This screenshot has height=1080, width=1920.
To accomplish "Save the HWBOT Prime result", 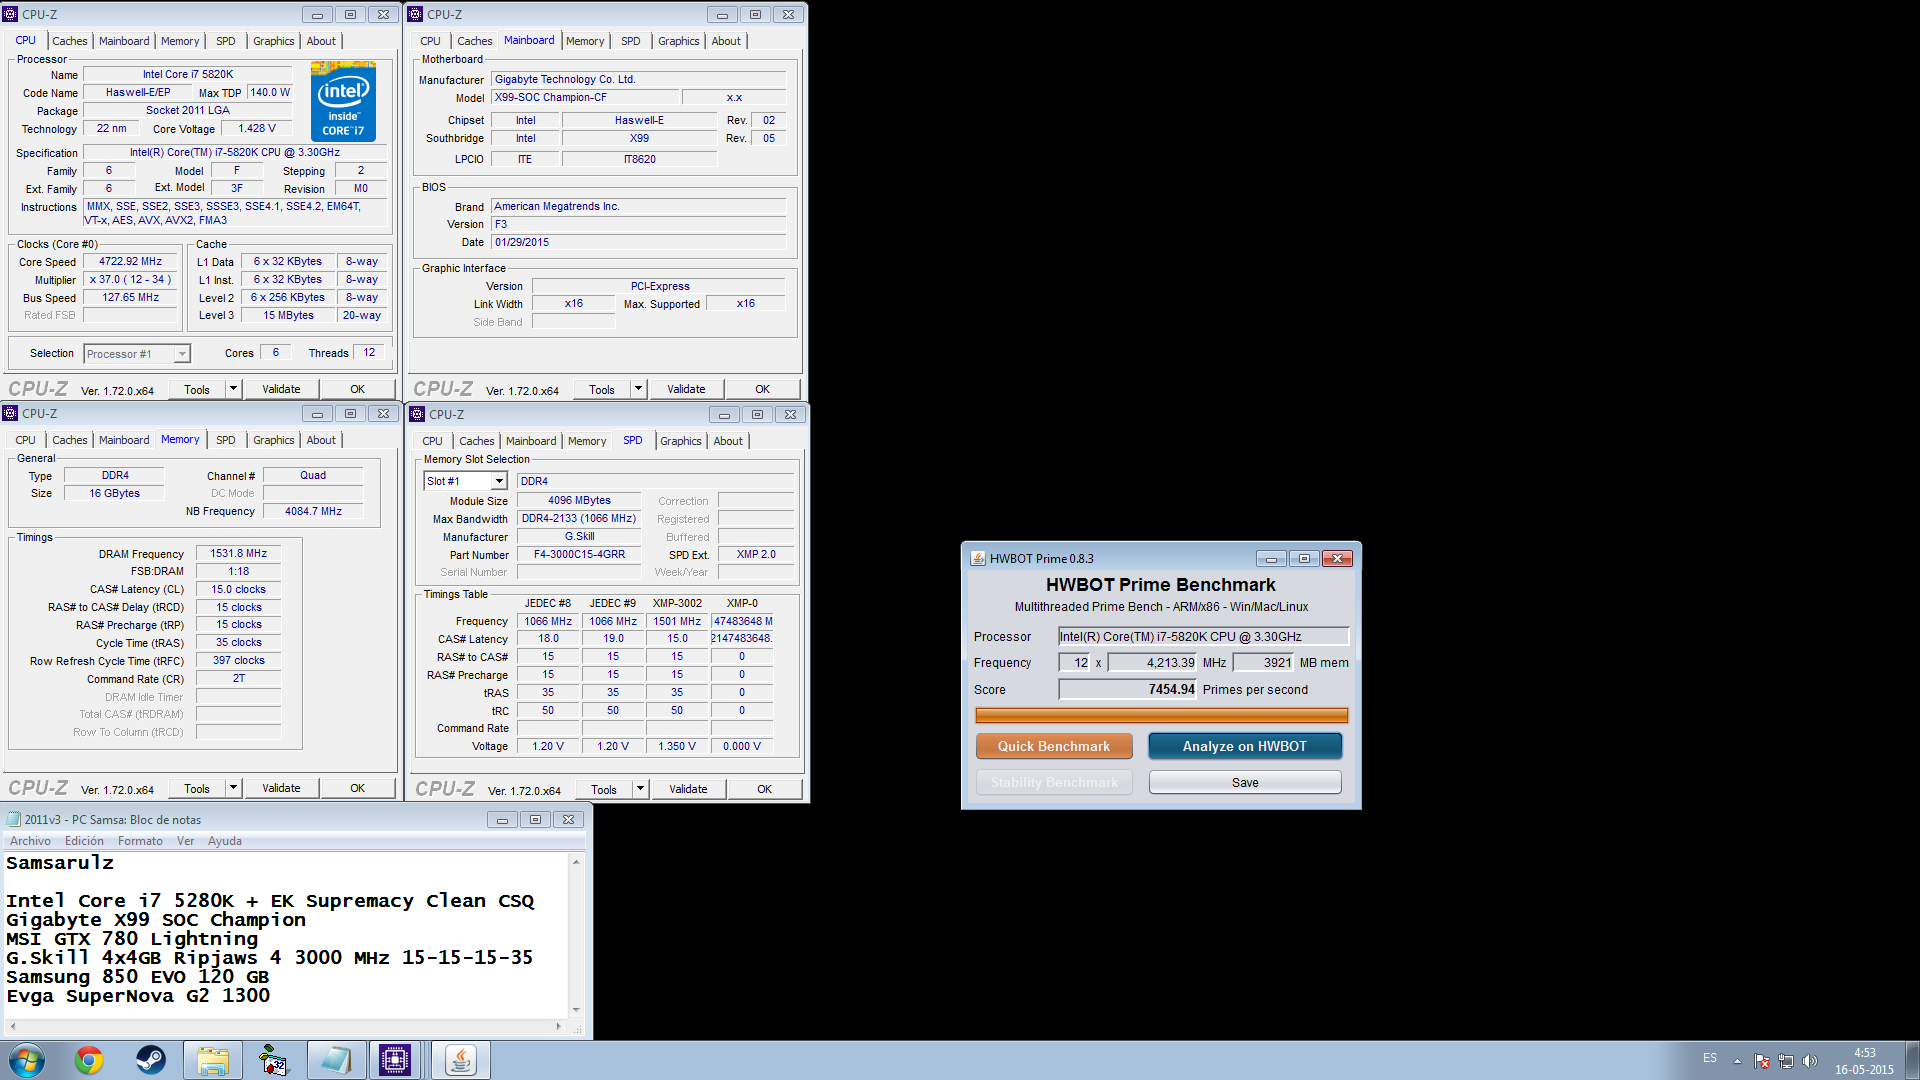I will 1245,782.
